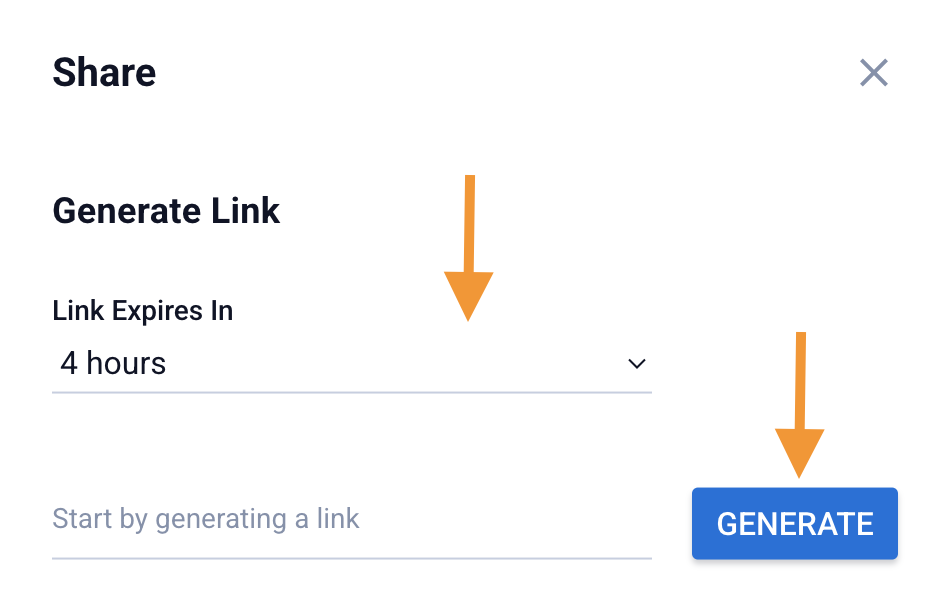The width and height of the screenshot is (952, 612).
Task: Change the expiration from 4 hours
Action: tap(351, 364)
